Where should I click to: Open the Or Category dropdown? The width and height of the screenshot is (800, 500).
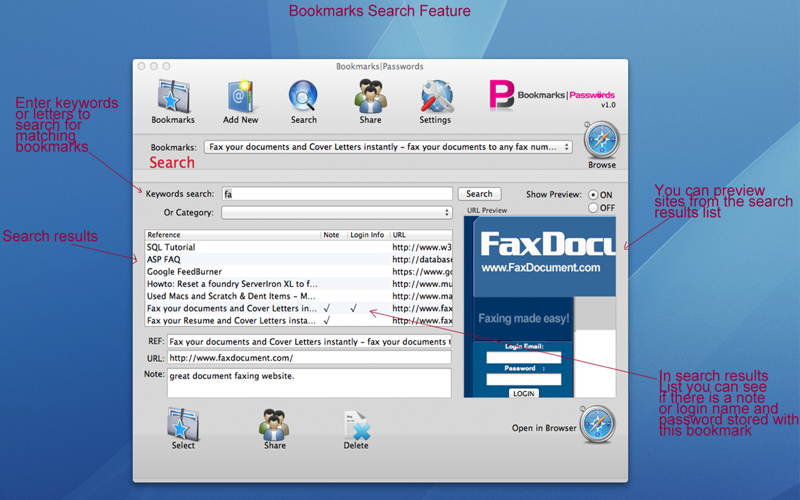(337, 213)
